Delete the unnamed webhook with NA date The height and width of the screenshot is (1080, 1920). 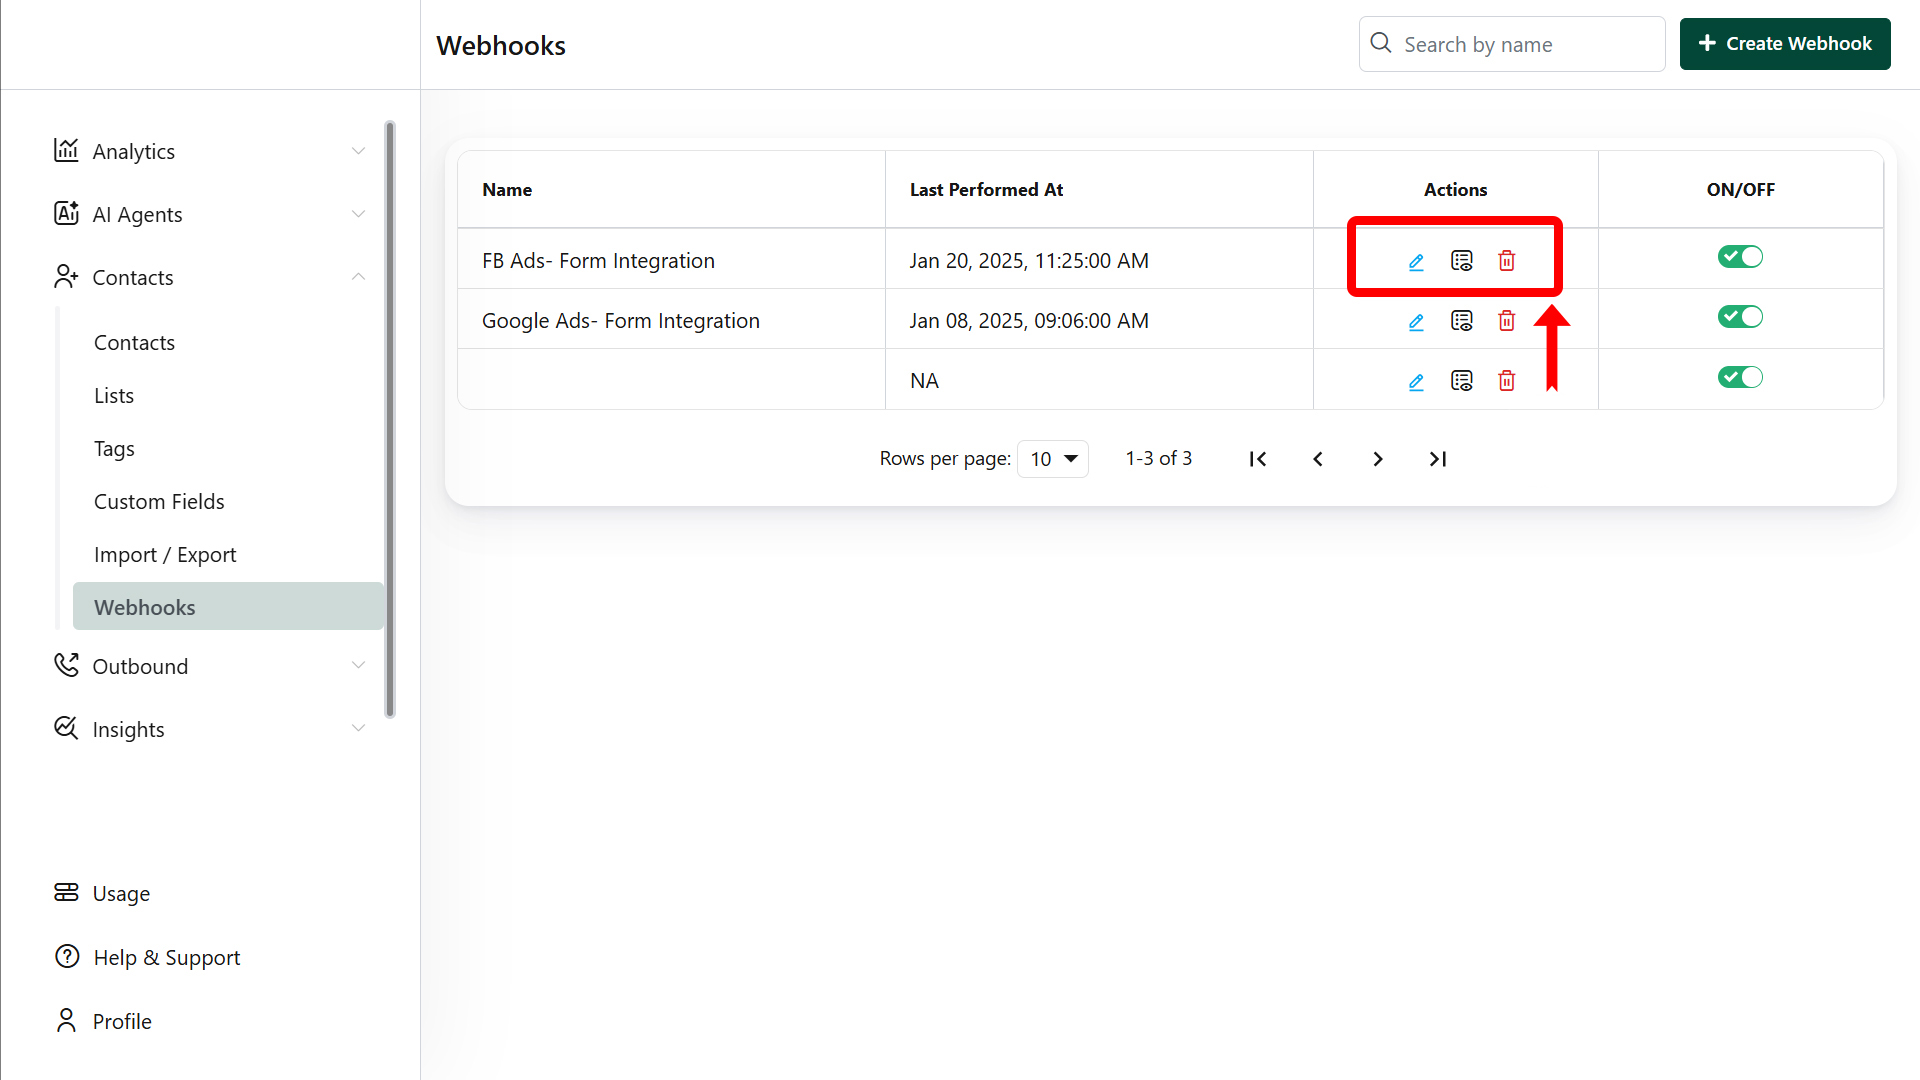click(1507, 381)
